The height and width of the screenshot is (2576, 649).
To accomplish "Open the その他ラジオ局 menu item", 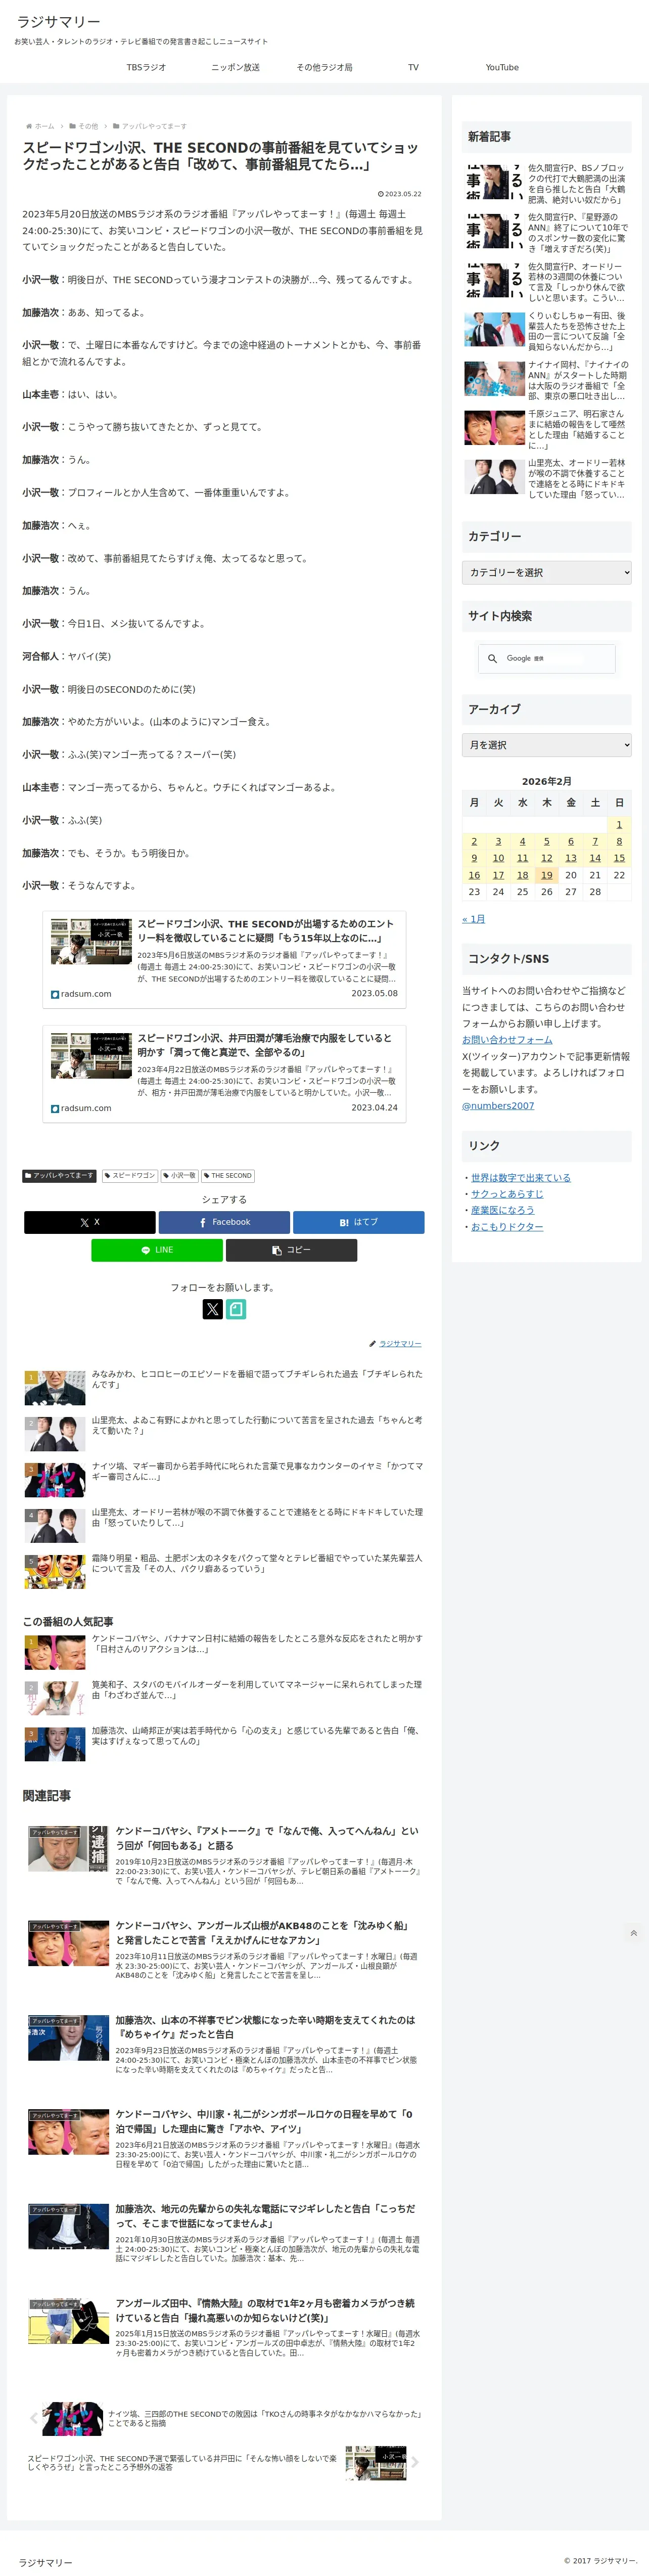I will click(x=324, y=67).
